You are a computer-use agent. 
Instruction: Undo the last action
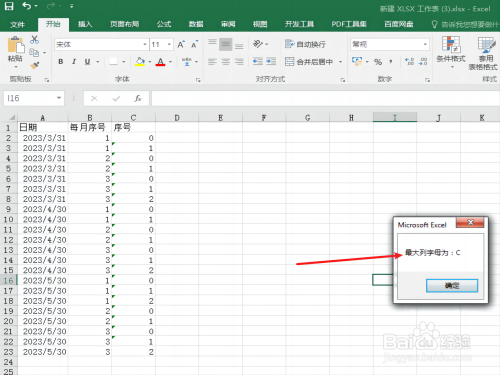[27, 6]
